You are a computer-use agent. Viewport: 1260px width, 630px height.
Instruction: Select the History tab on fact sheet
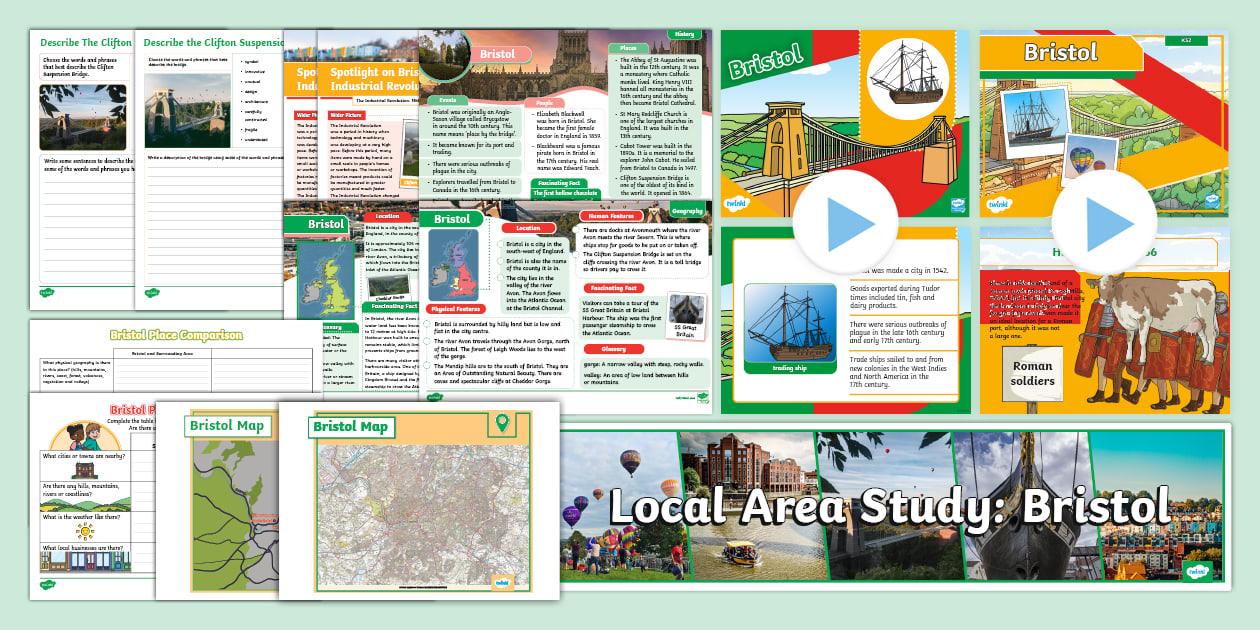[x=686, y=35]
